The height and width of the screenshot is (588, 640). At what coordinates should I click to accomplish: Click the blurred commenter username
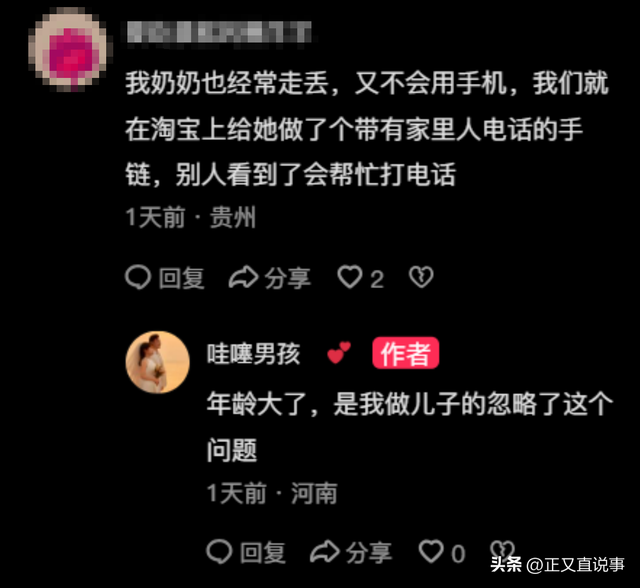pos(220,32)
